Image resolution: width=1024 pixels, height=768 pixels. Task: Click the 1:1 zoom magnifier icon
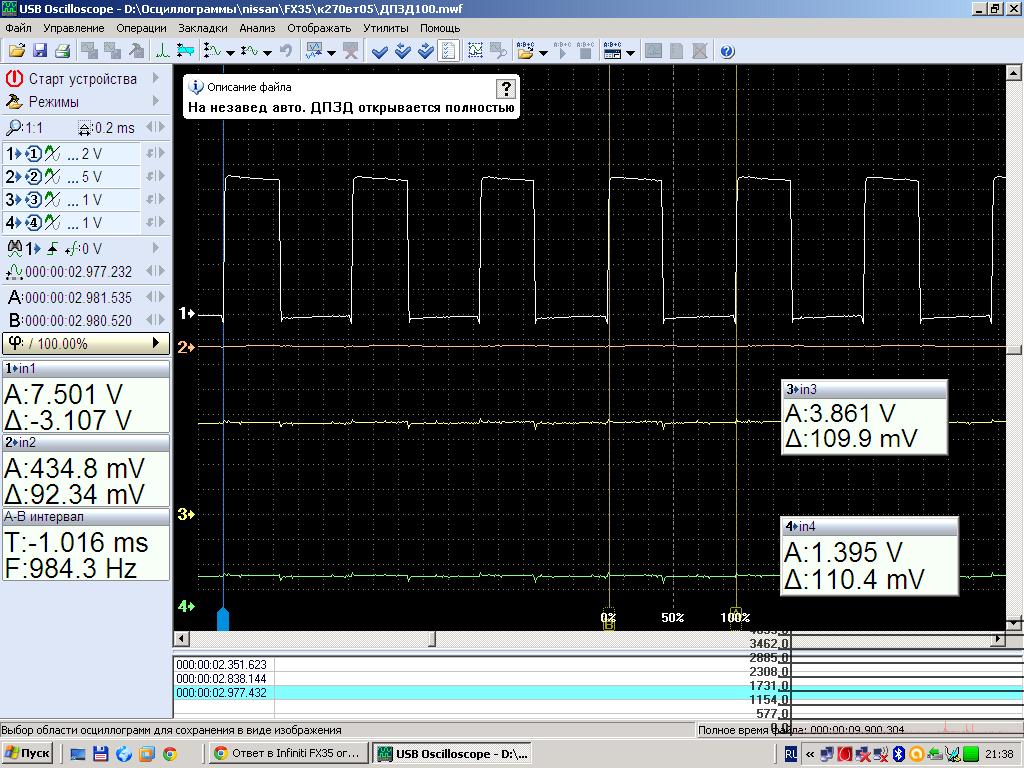click(14, 128)
